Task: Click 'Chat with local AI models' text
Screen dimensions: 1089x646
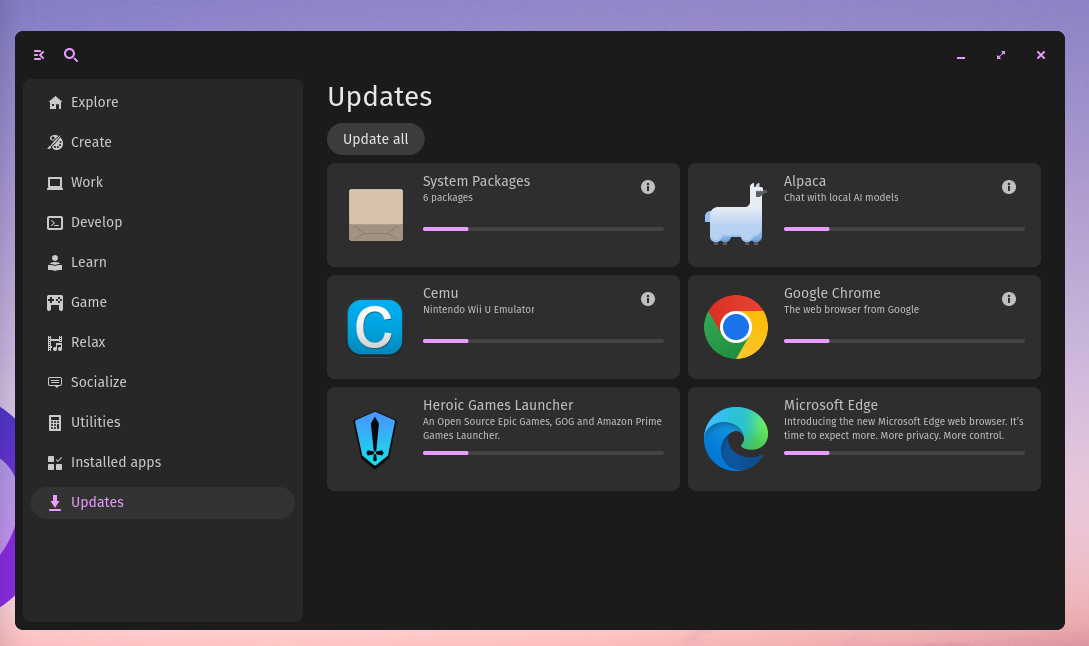Action: (x=841, y=198)
